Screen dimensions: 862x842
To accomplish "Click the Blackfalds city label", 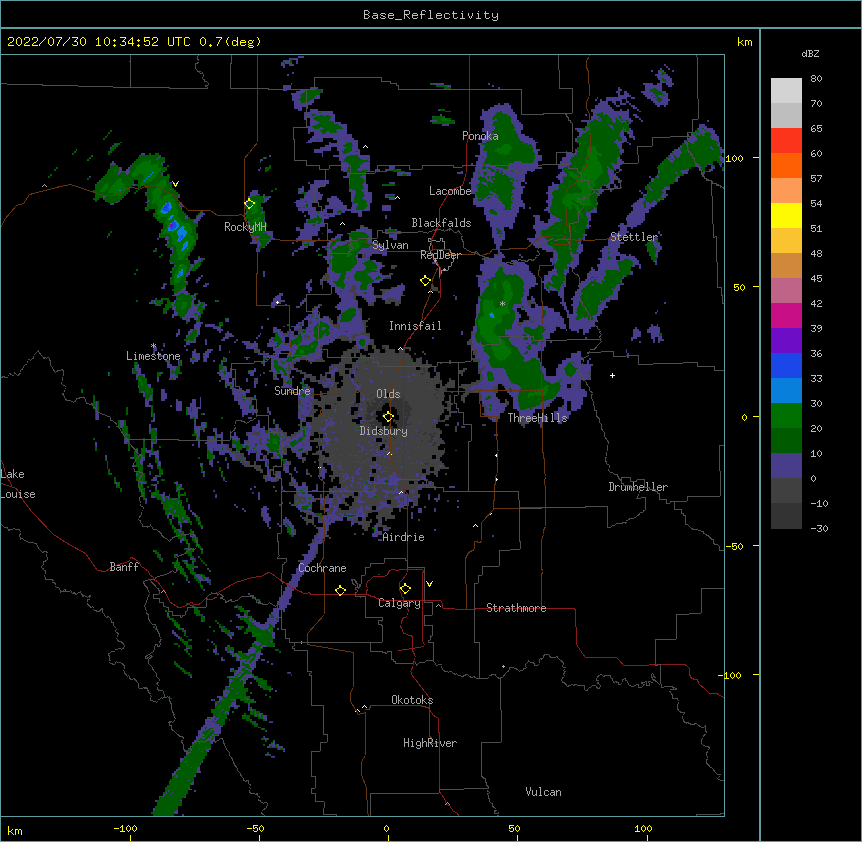I will point(441,223).
